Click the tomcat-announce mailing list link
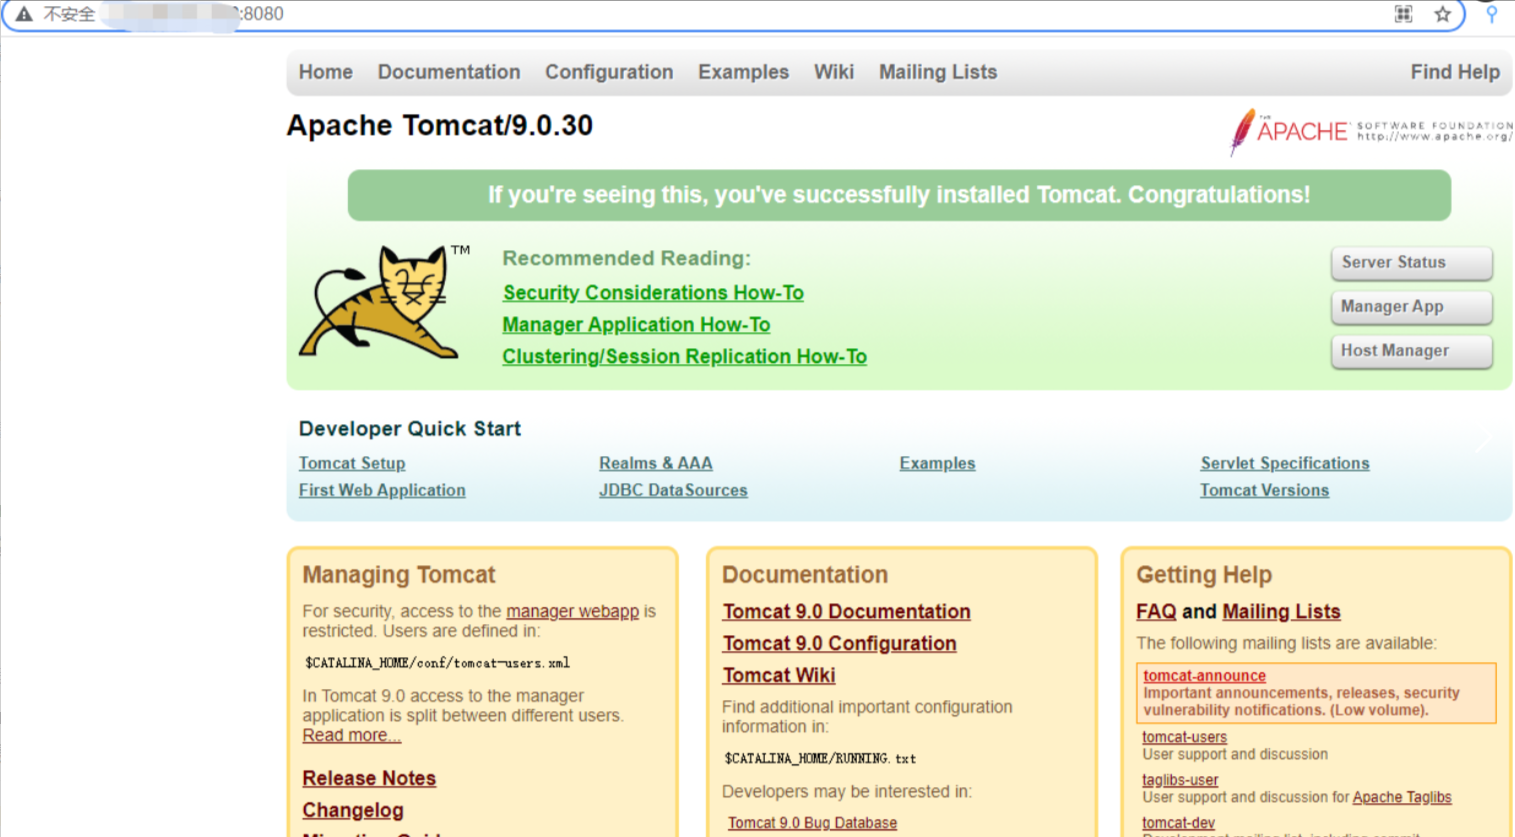This screenshot has width=1515, height=837. [1203, 675]
